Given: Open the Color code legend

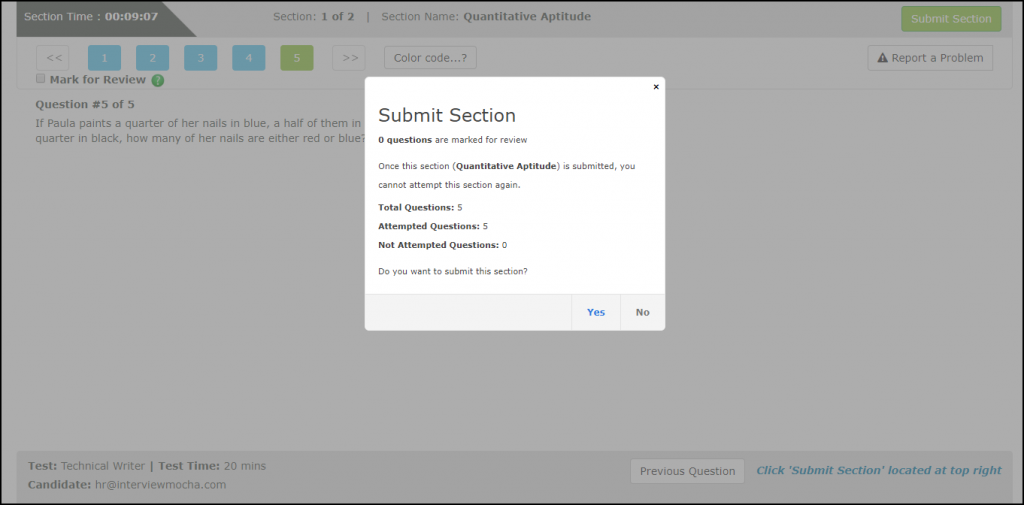Looking at the screenshot, I should coord(430,58).
